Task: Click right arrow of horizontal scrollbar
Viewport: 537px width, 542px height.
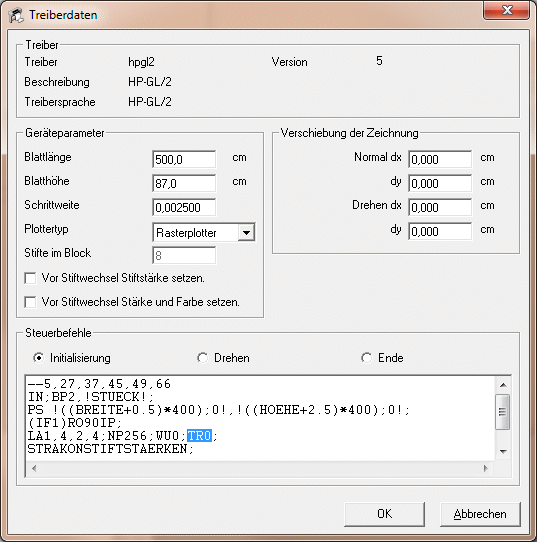Action: coord(486,468)
